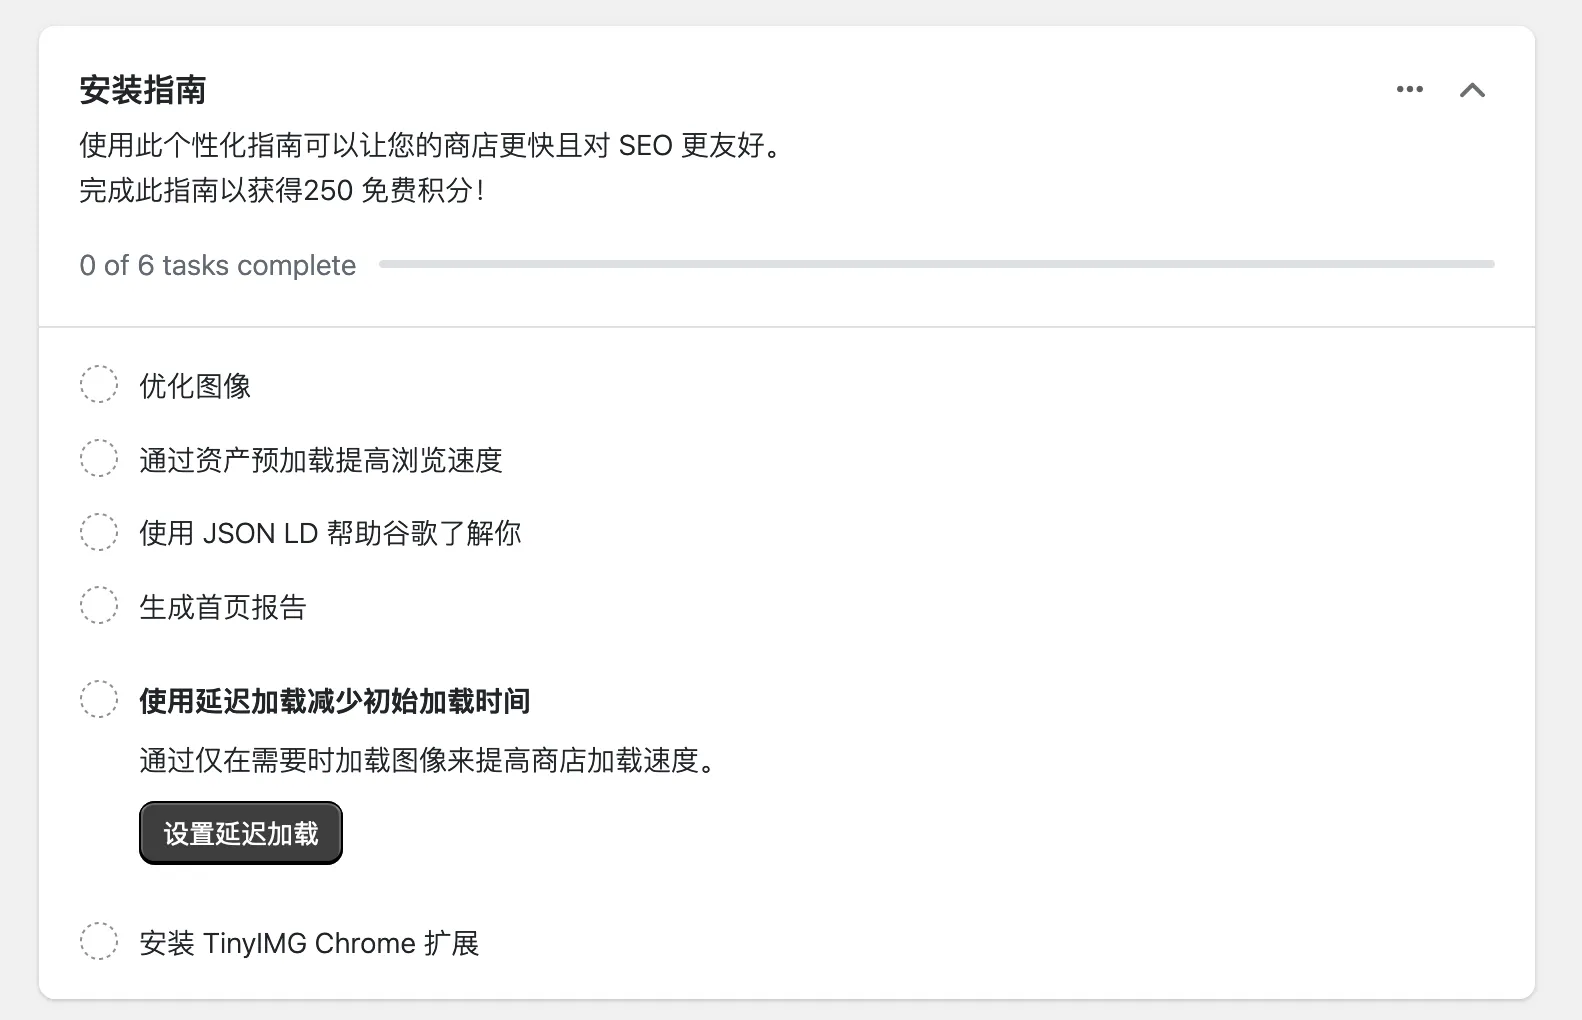Image resolution: width=1582 pixels, height=1020 pixels.
Task: Mark the 优化图像 task as complete
Action: [x=98, y=385]
